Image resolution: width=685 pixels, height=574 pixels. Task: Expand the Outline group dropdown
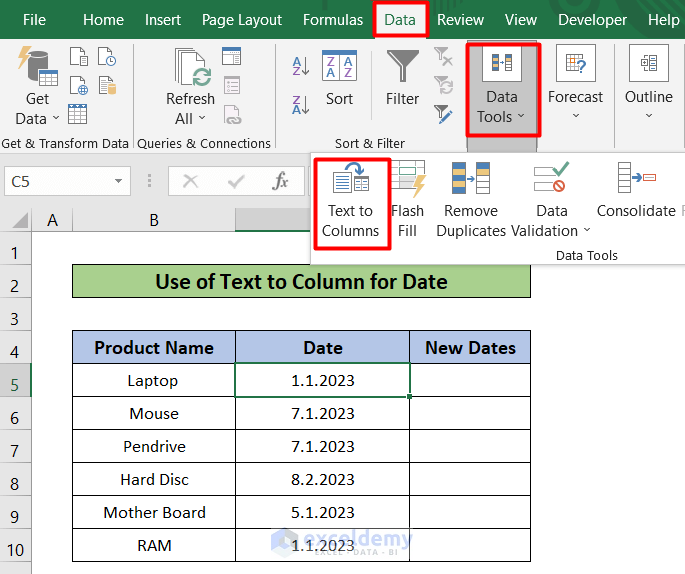[649, 115]
